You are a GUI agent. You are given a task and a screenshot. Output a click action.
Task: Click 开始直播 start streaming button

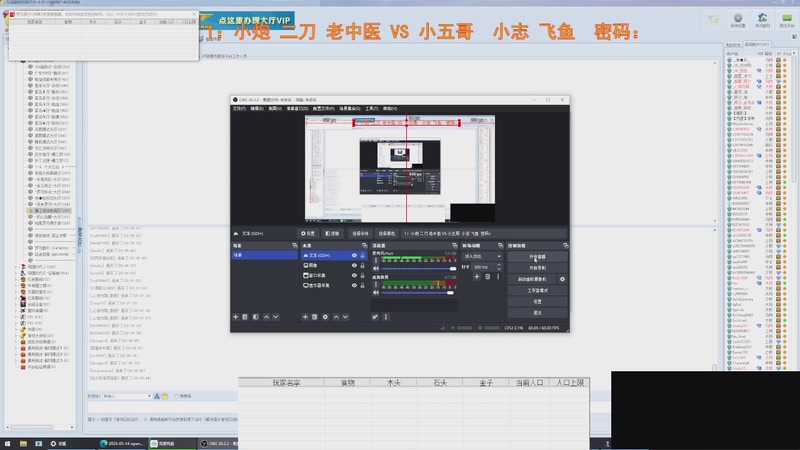(x=537, y=257)
